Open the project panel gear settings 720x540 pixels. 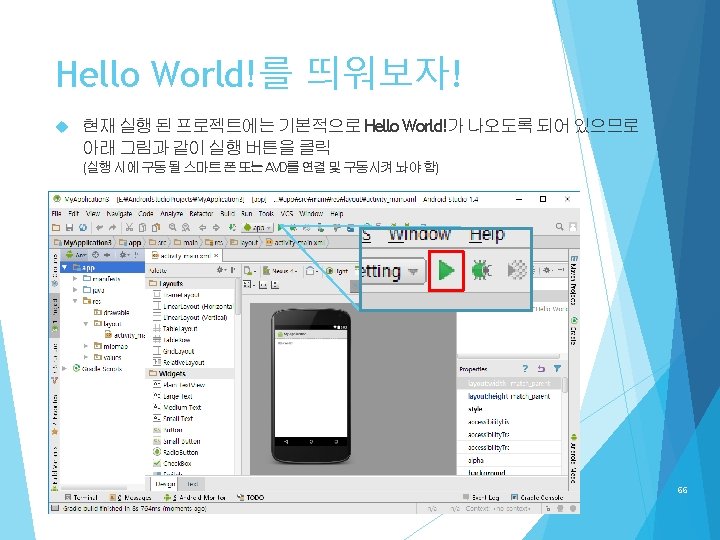point(124,254)
